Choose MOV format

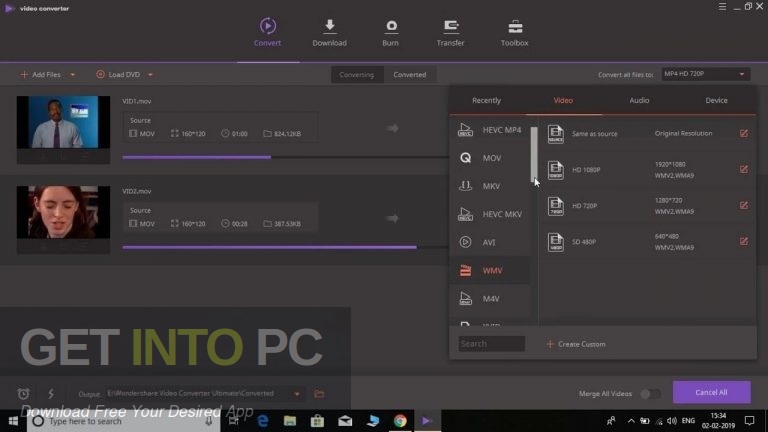490,158
